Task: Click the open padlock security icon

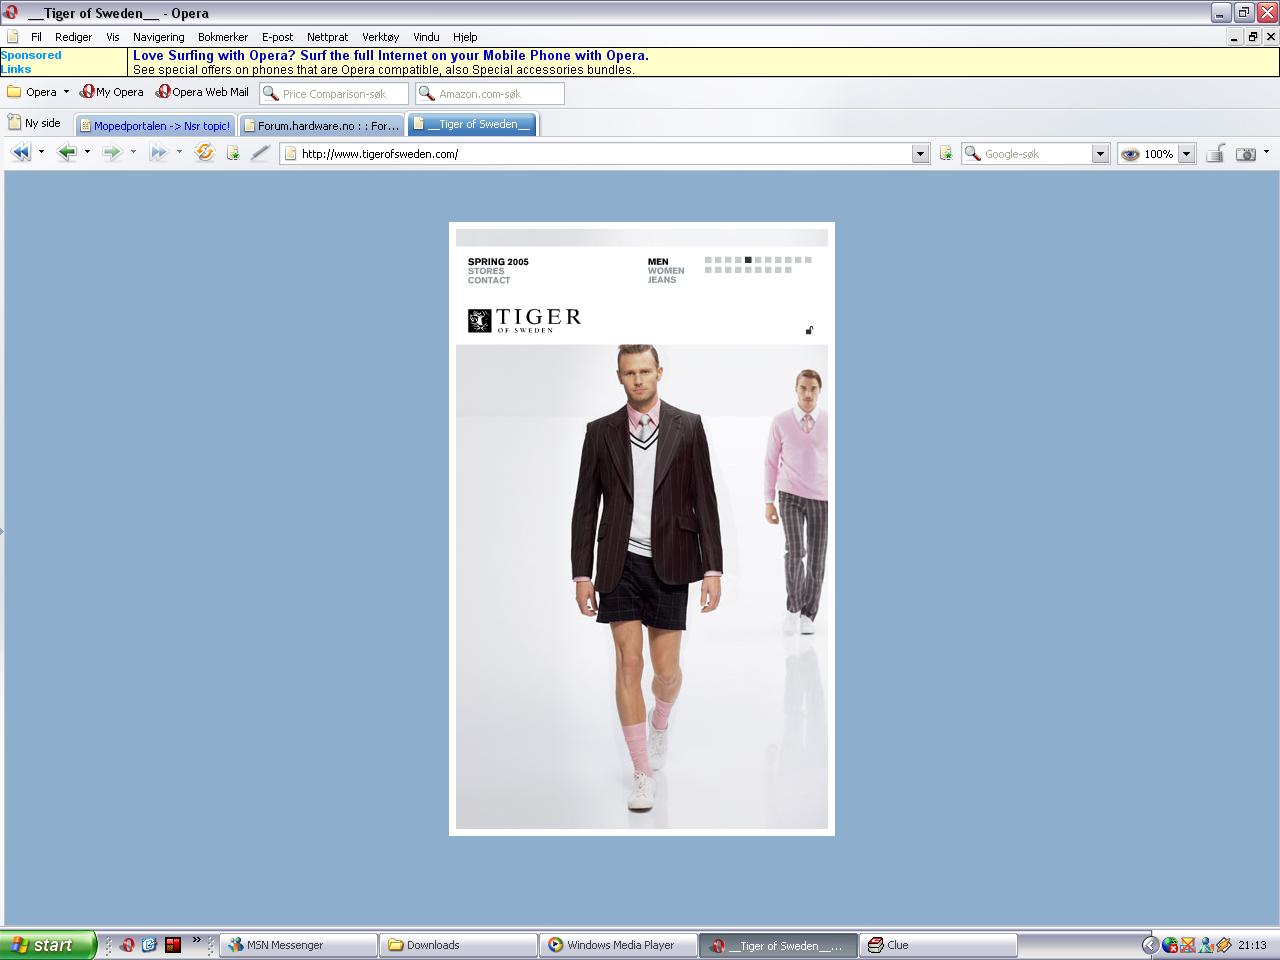Action: (1215, 153)
